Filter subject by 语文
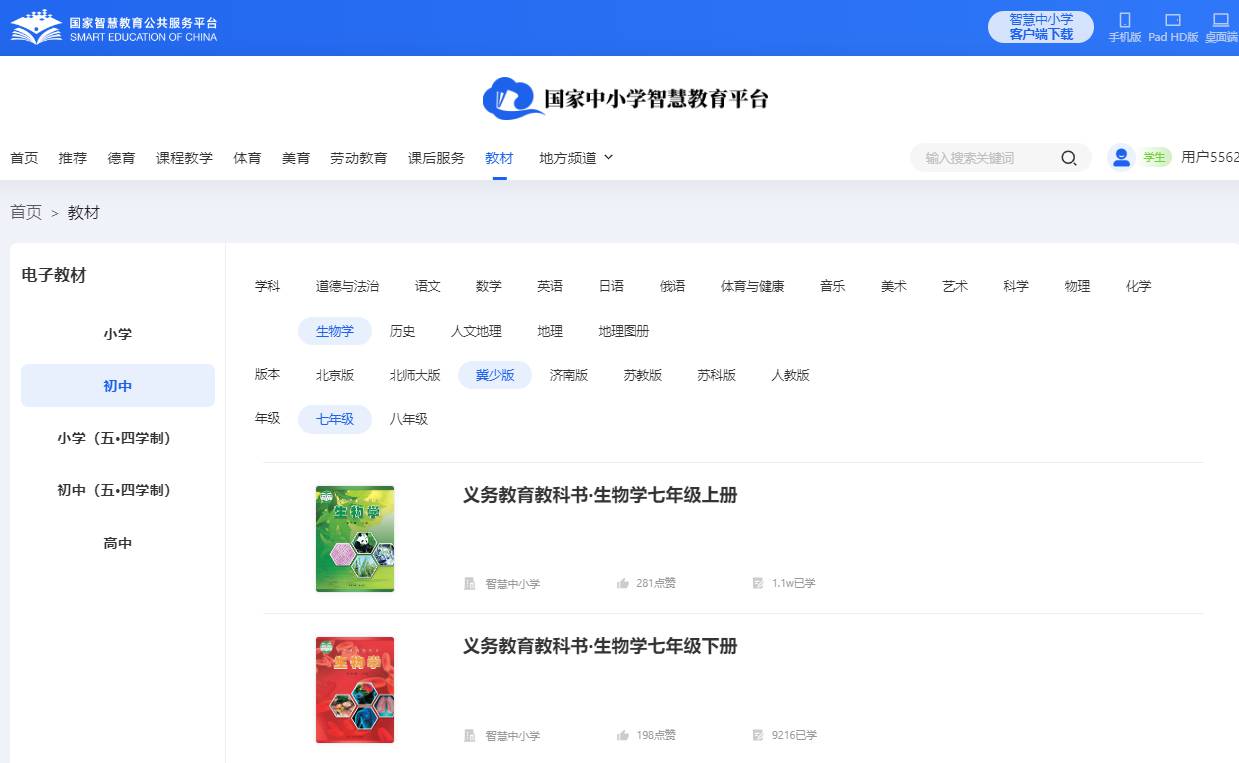The height and width of the screenshot is (763, 1239). (428, 286)
